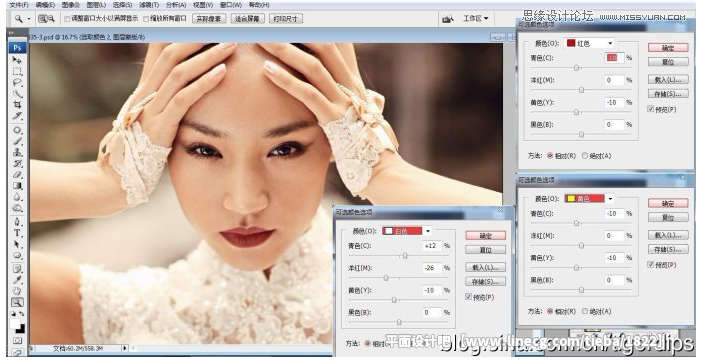Open the Window (窗口) menu
Screen dimensions: 703x360
point(230,5)
